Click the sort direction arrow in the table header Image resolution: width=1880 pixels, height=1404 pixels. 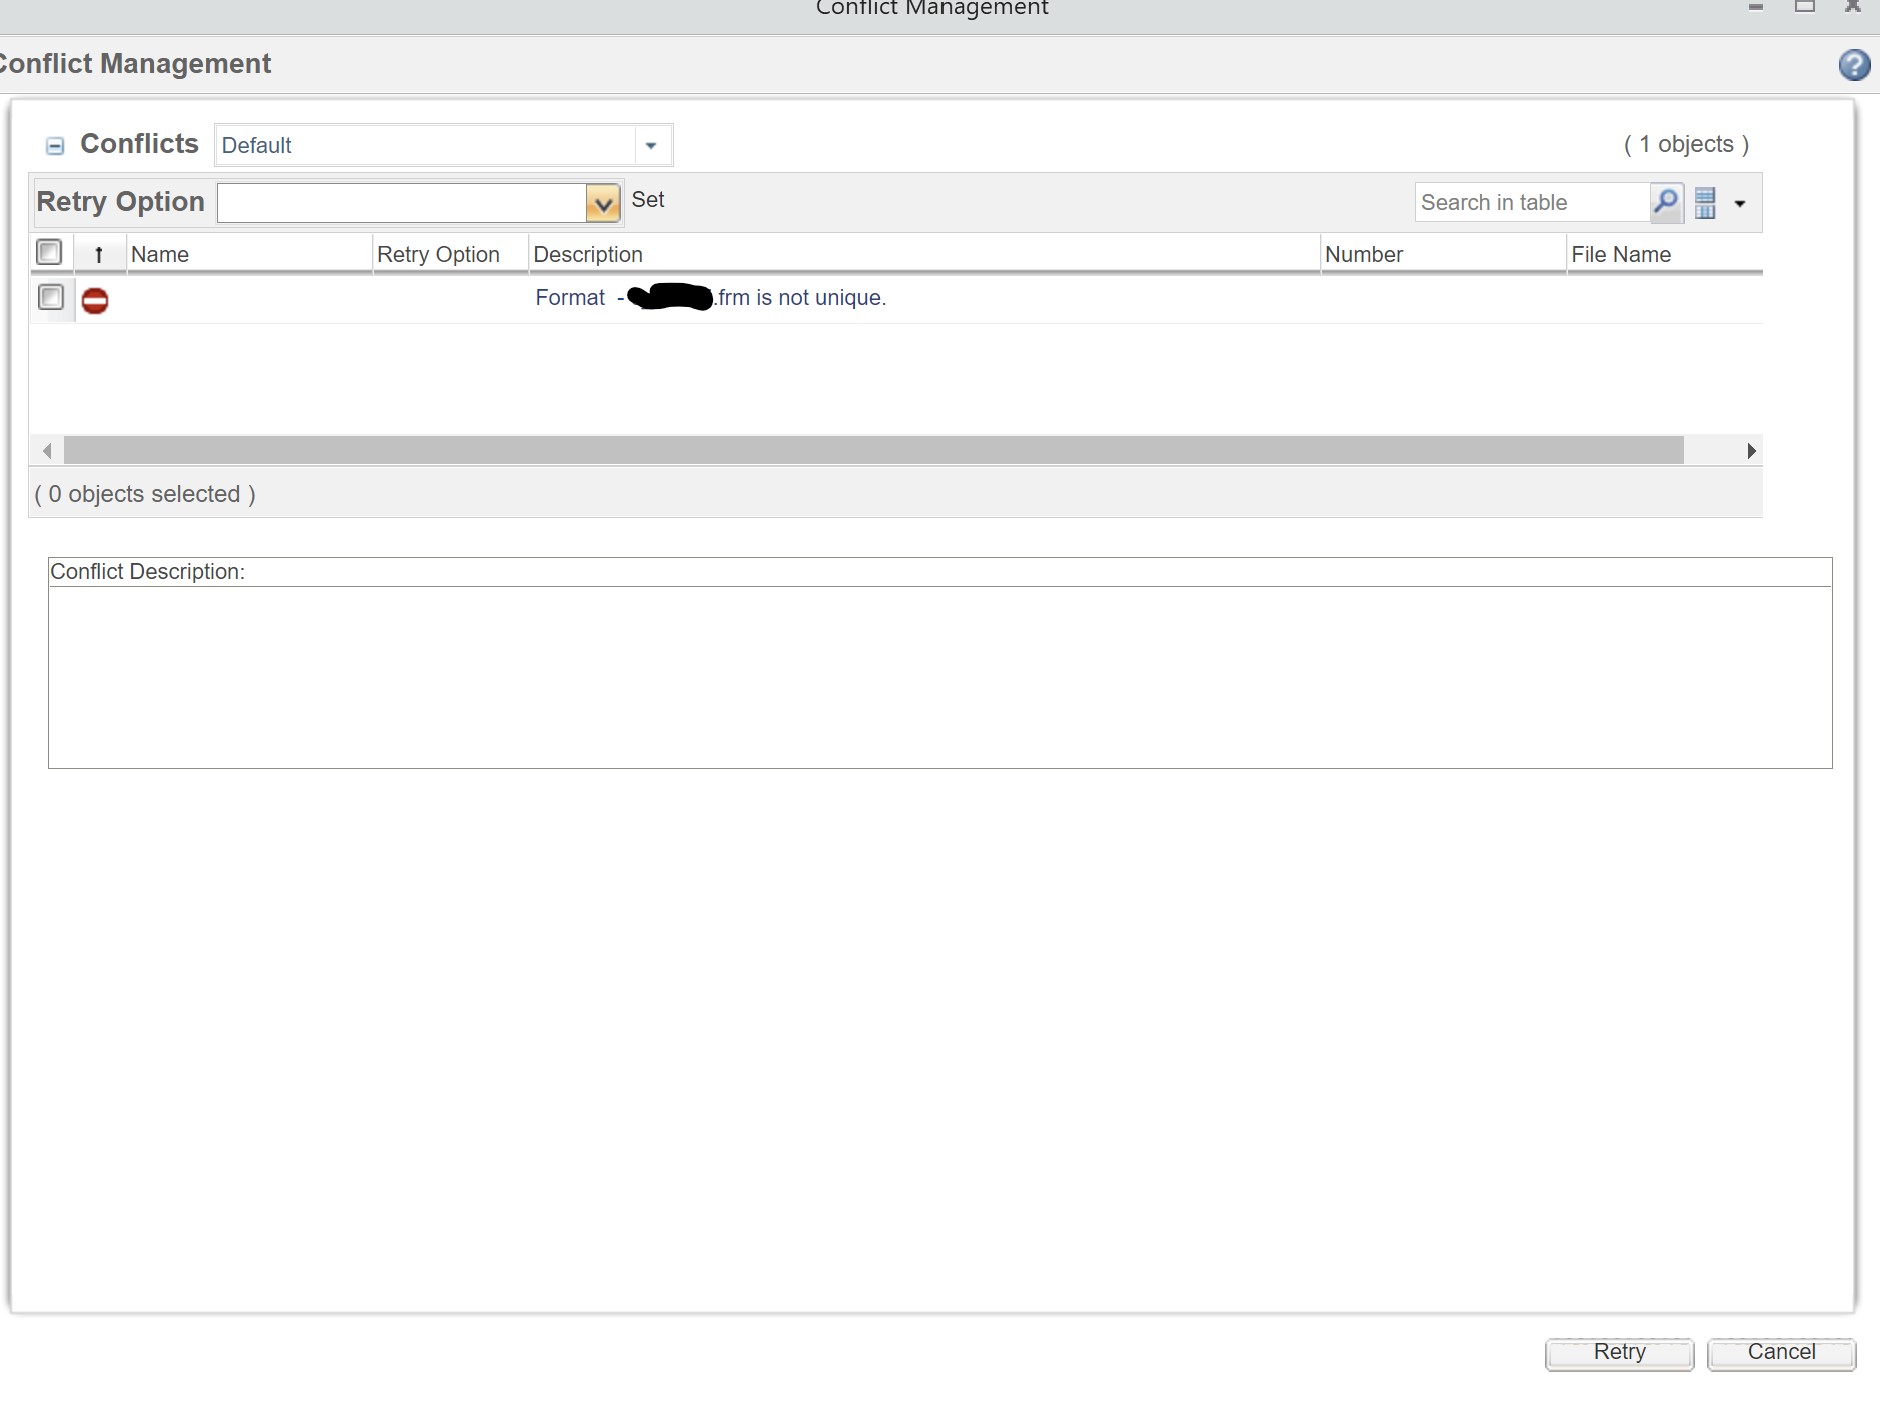tap(99, 254)
